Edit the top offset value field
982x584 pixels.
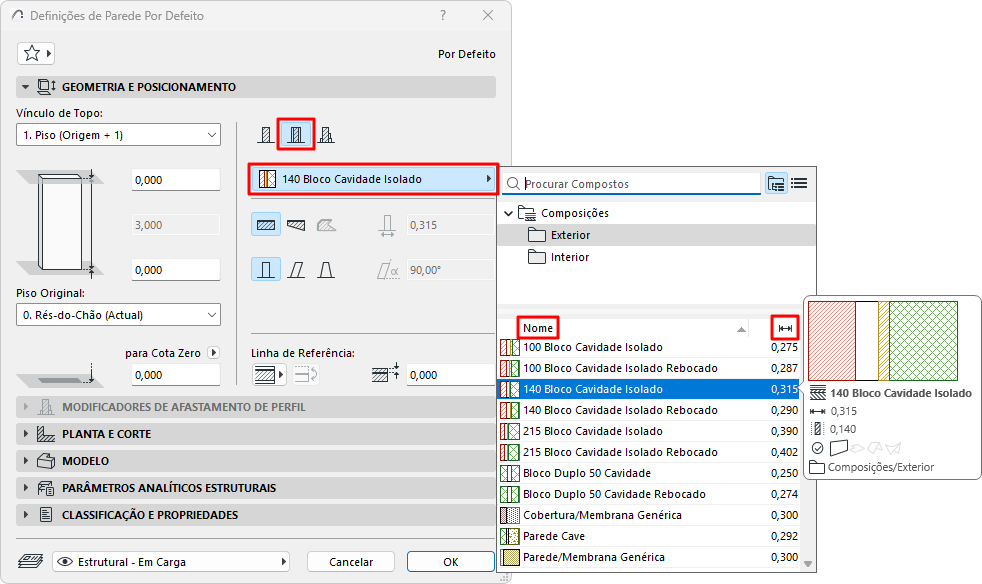tap(176, 180)
